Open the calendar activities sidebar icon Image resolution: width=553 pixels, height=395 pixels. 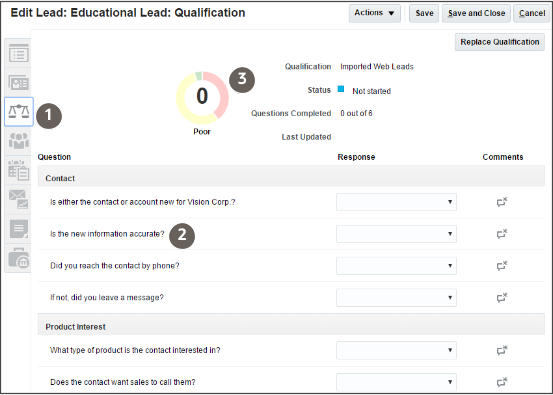(18, 170)
